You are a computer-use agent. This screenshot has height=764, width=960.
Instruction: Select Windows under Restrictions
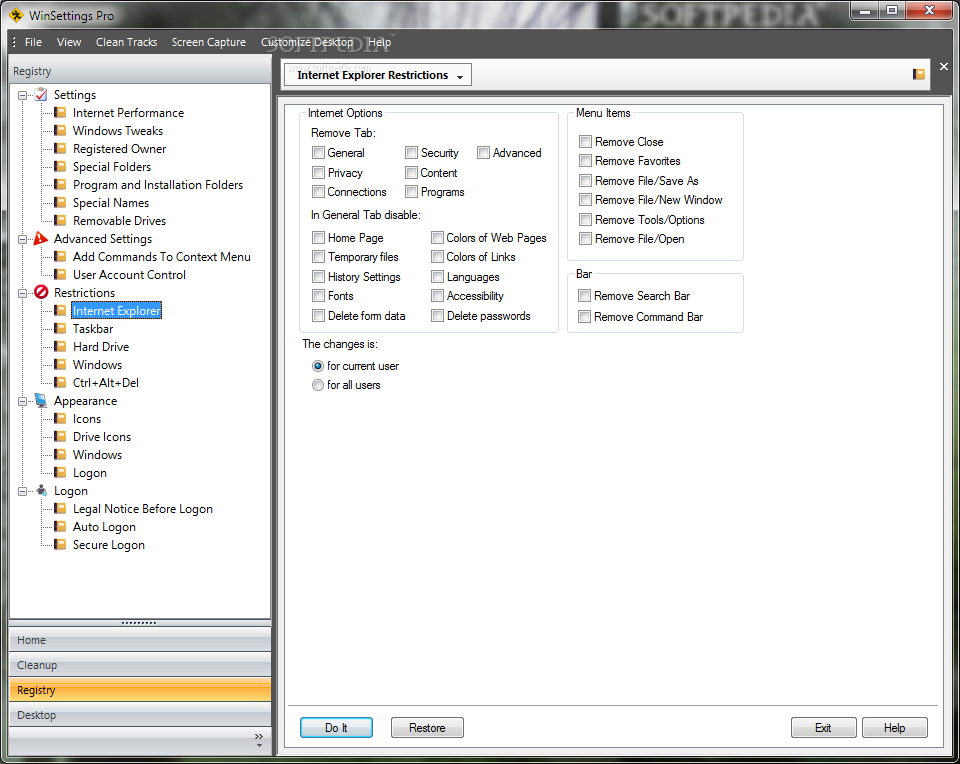point(97,364)
